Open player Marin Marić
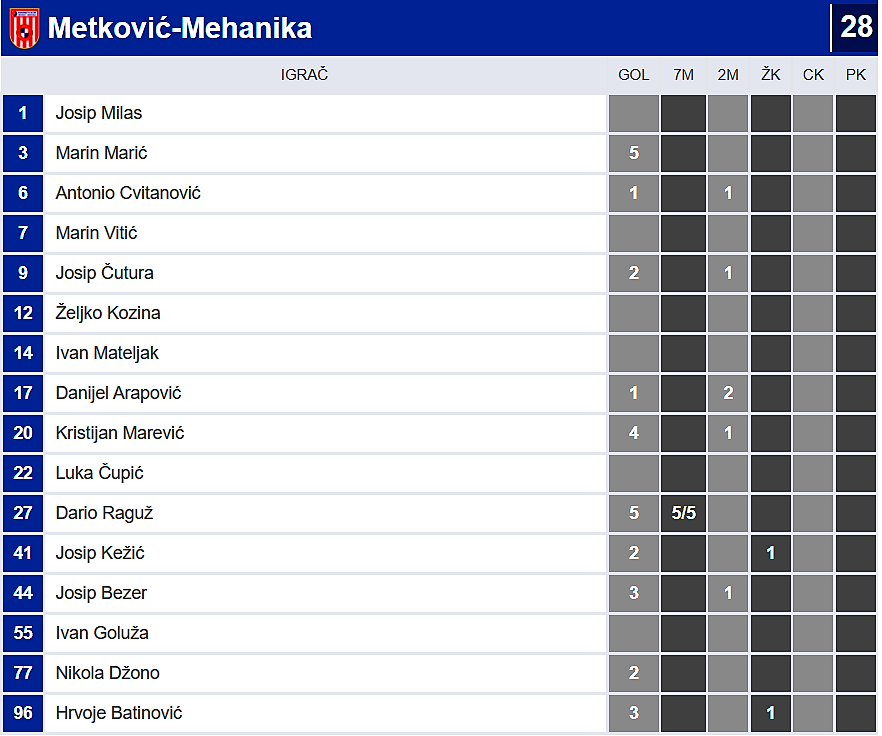The width and height of the screenshot is (882, 736). [x=102, y=153]
